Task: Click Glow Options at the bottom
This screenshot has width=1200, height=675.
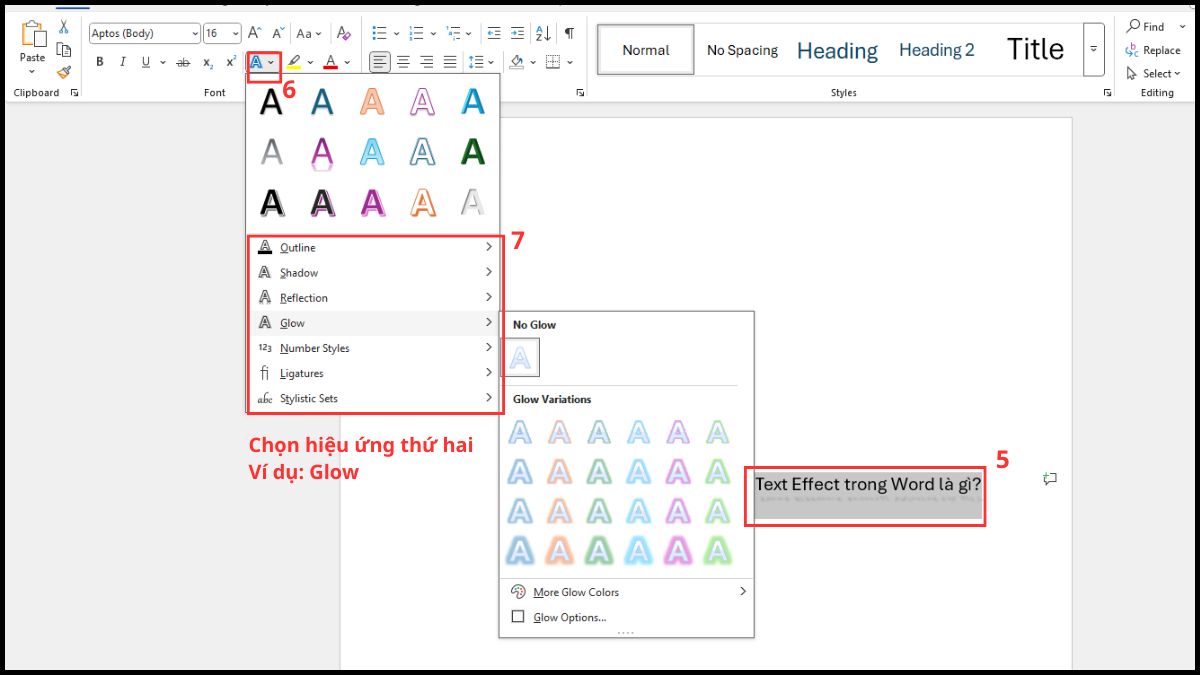Action: click(569, 617)
